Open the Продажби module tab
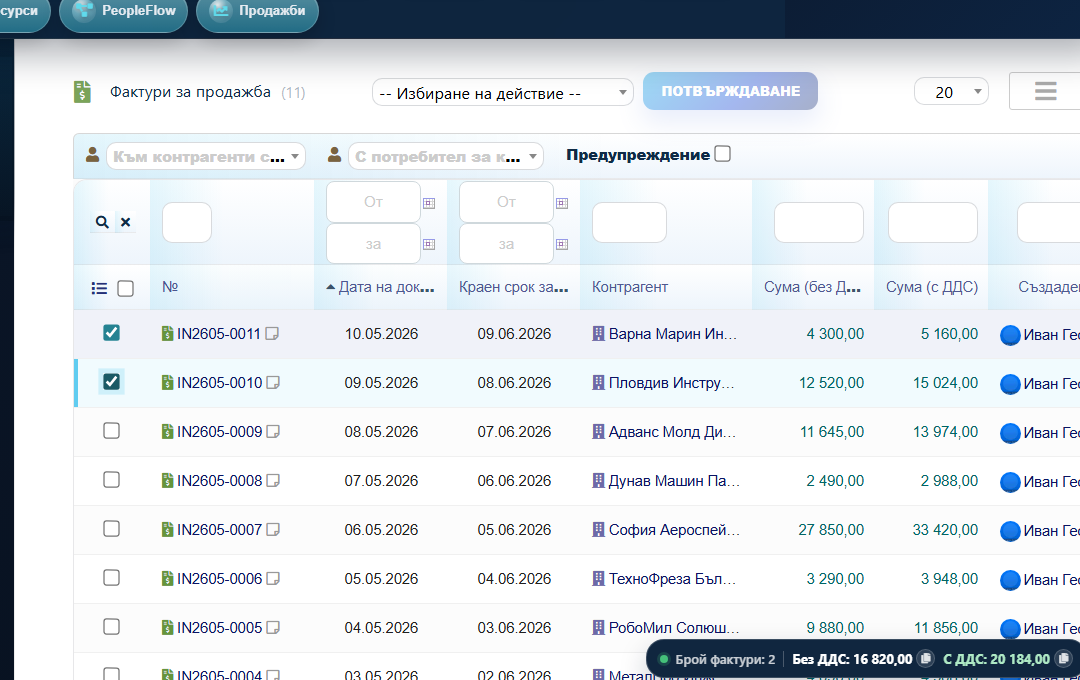Screen dimensions: 1080x680 (x=258, y=11)
